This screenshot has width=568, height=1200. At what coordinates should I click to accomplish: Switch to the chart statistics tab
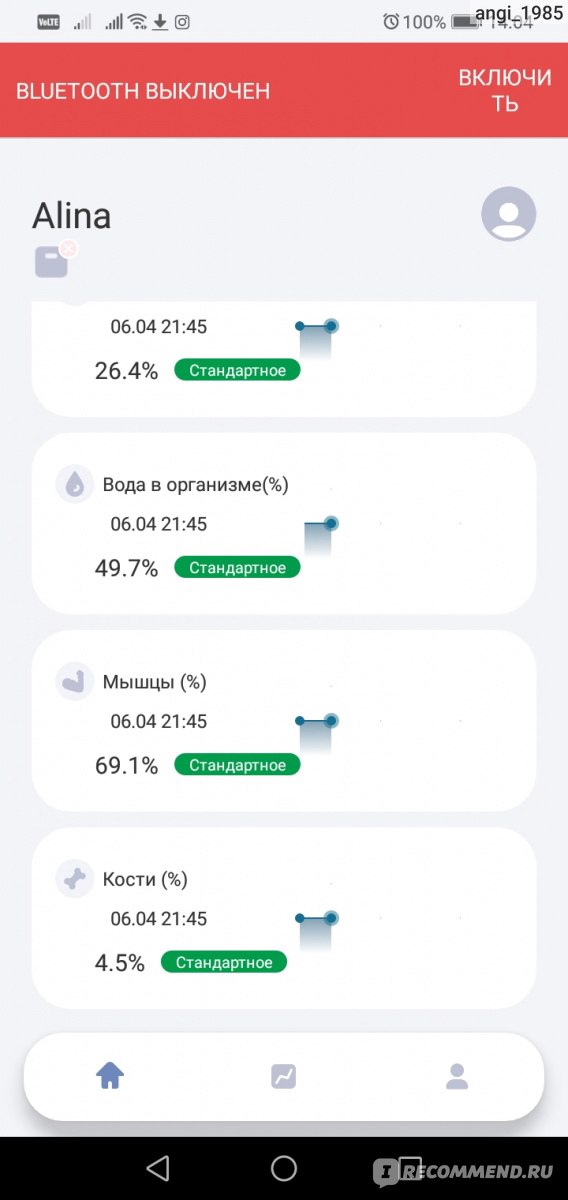click(284, 1076)
